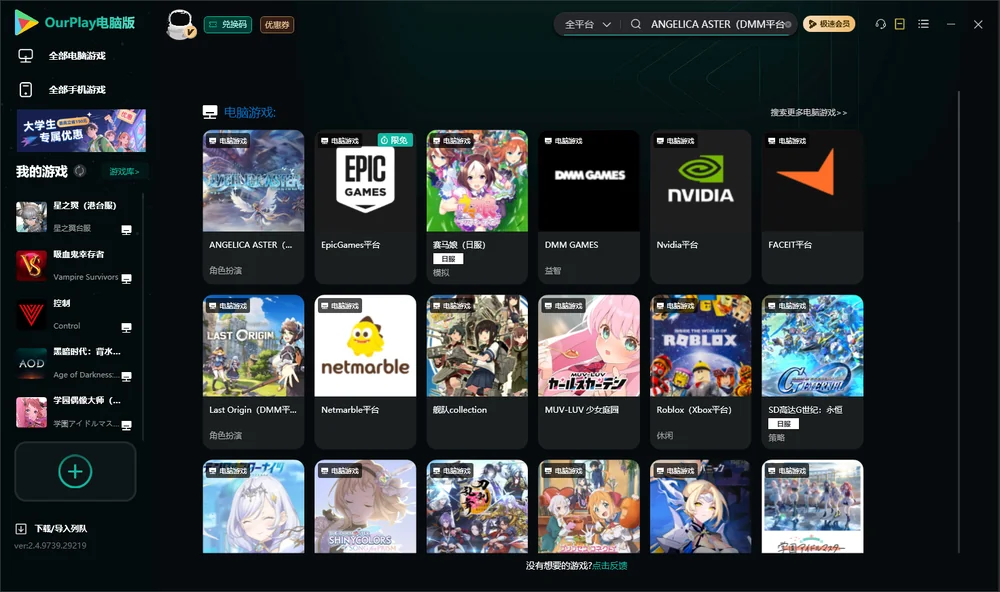Click 日服 tag on SD高达G世纪 card
Image resolution: width=1000 pixels, height=592 pixels.
coord(784,424)
